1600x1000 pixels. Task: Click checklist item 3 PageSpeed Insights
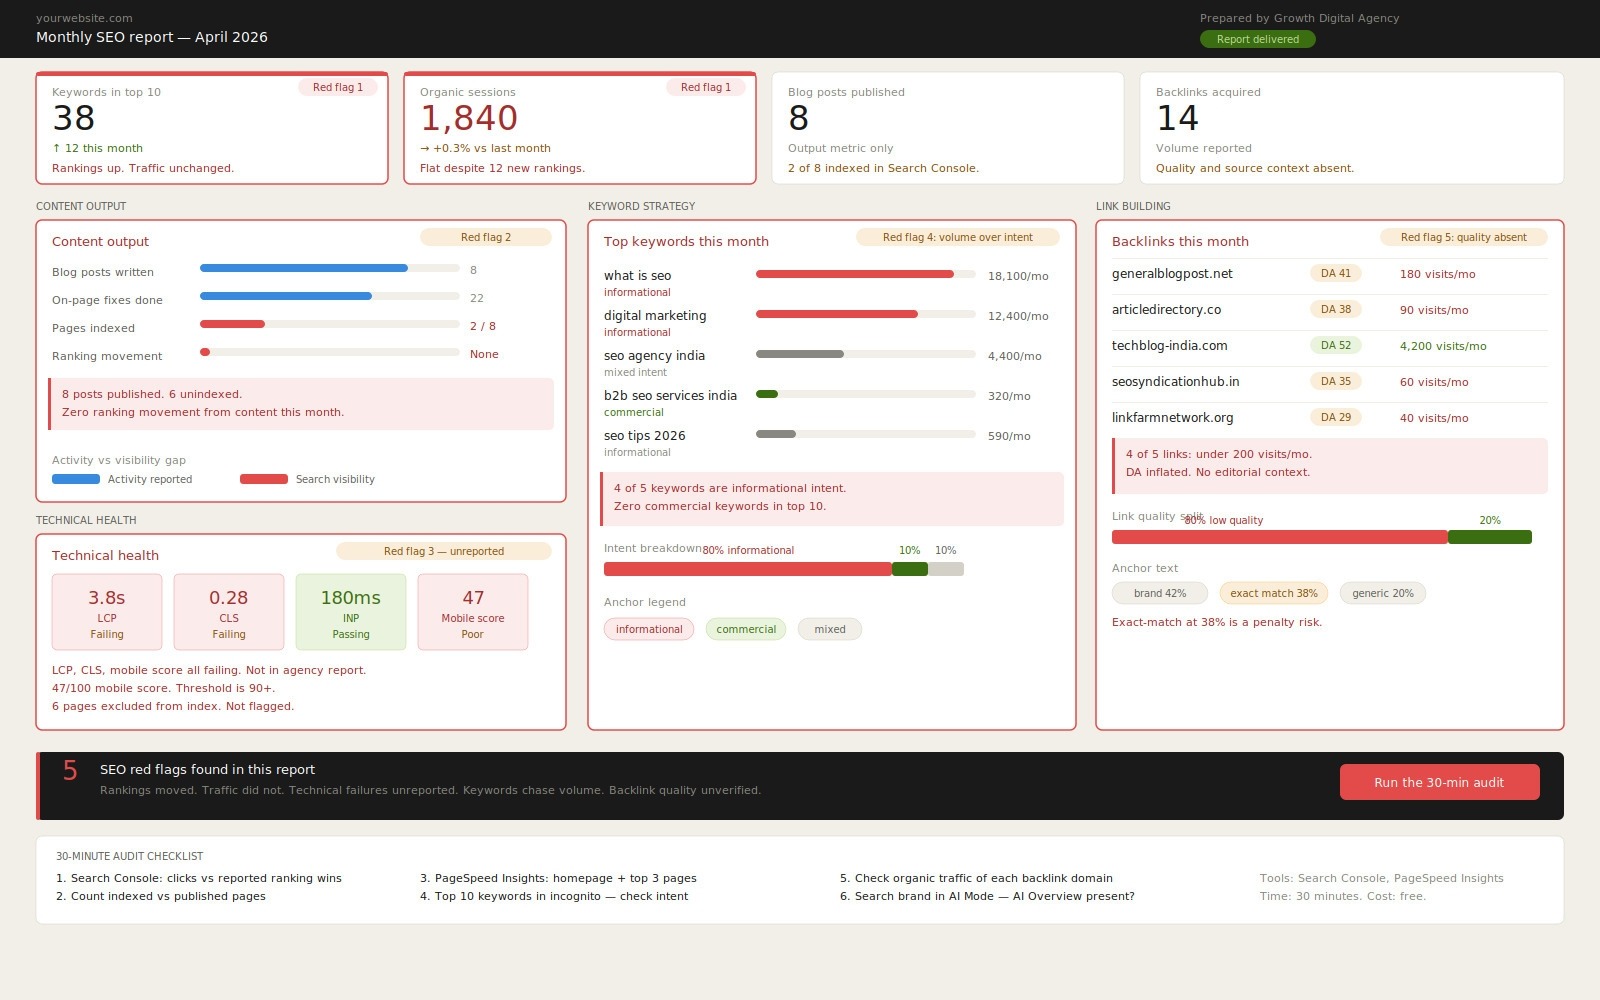558,878
